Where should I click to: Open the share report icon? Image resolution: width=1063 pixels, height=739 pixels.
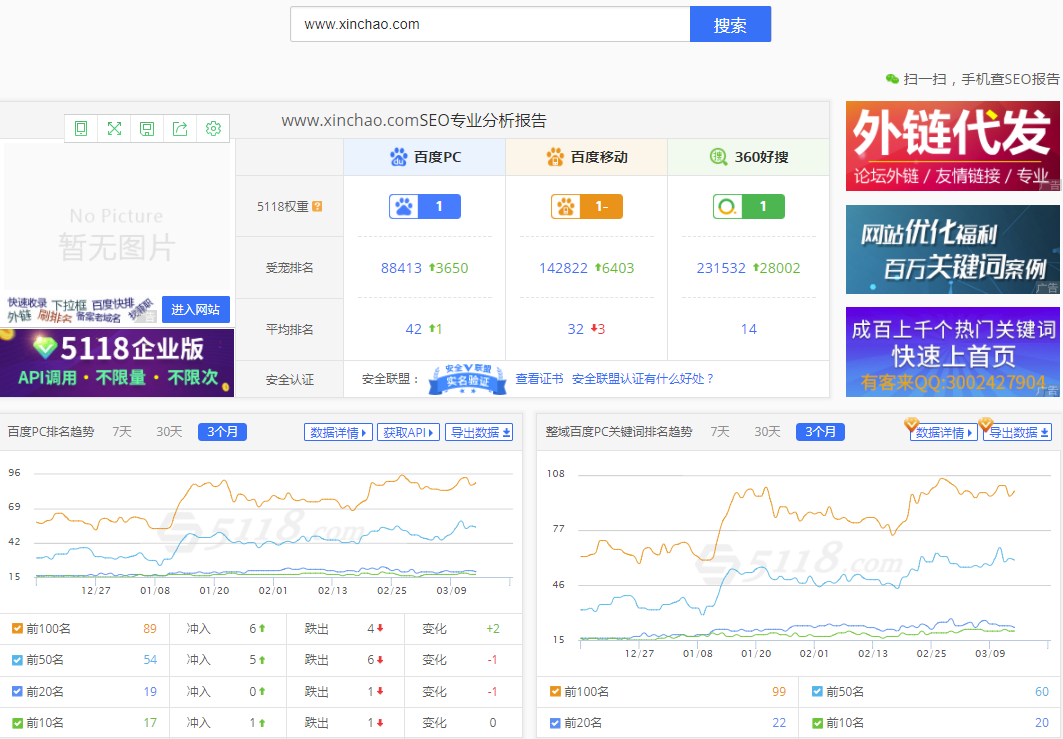[x=179, y=128]
